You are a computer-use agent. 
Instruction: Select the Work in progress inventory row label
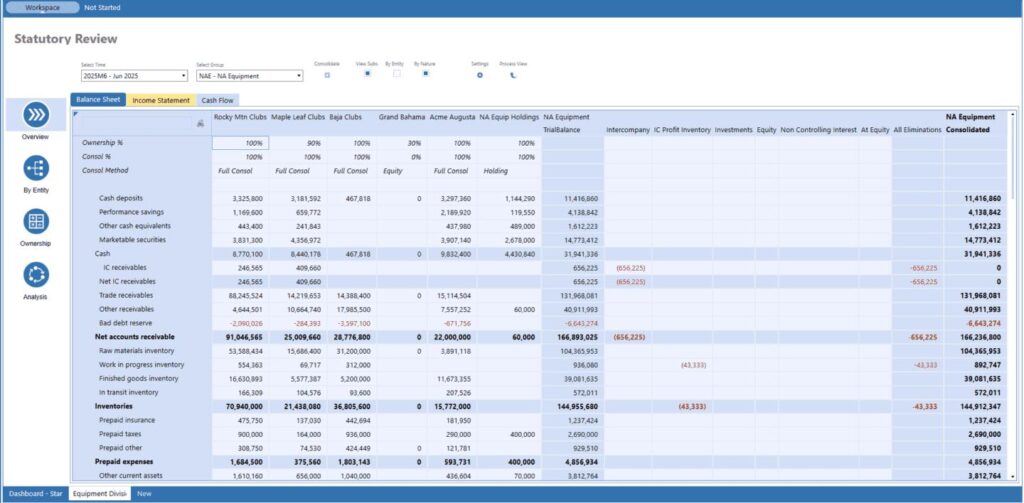pyautogui.click(x=142, y=365)
